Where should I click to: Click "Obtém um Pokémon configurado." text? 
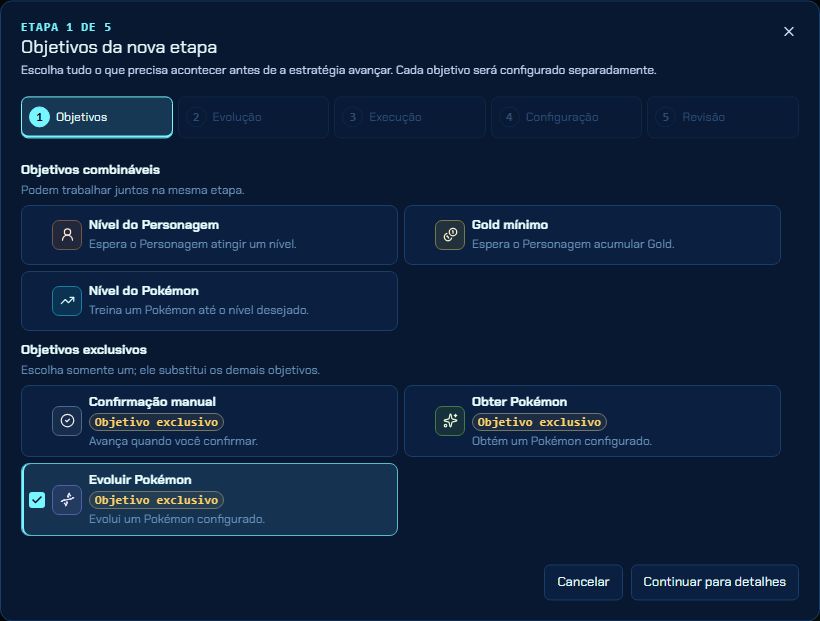pos(562,441)
